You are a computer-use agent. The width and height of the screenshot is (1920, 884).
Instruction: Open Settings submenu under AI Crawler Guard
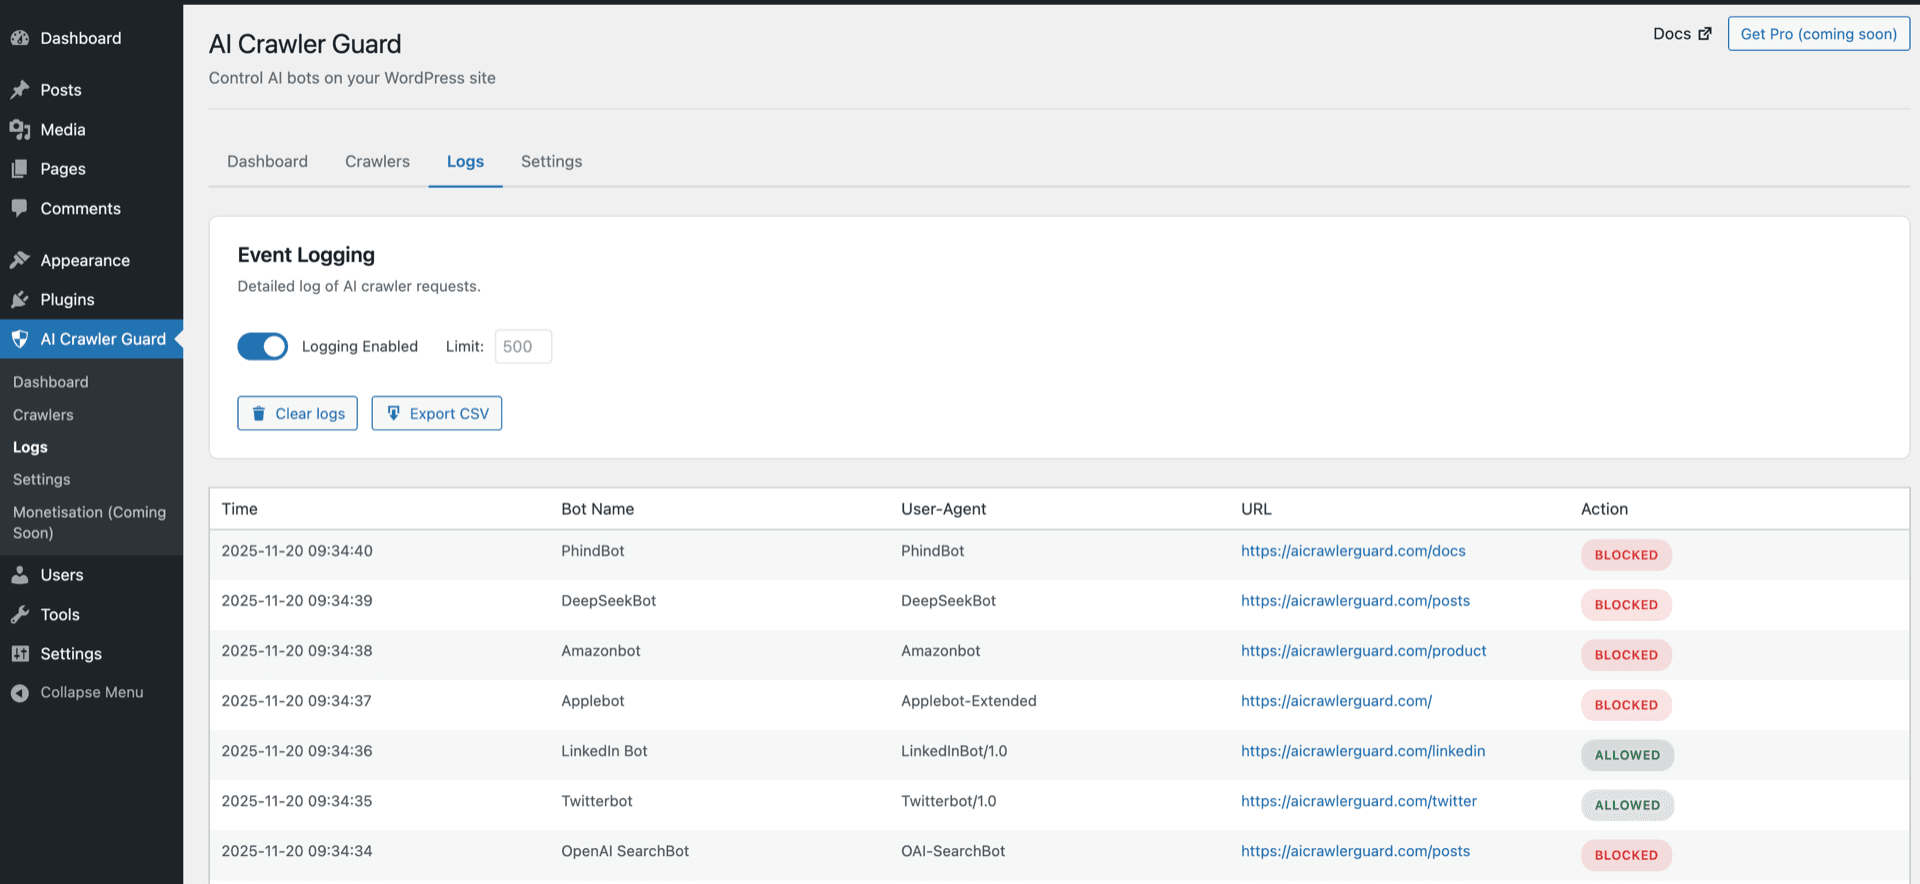(42, 480)
